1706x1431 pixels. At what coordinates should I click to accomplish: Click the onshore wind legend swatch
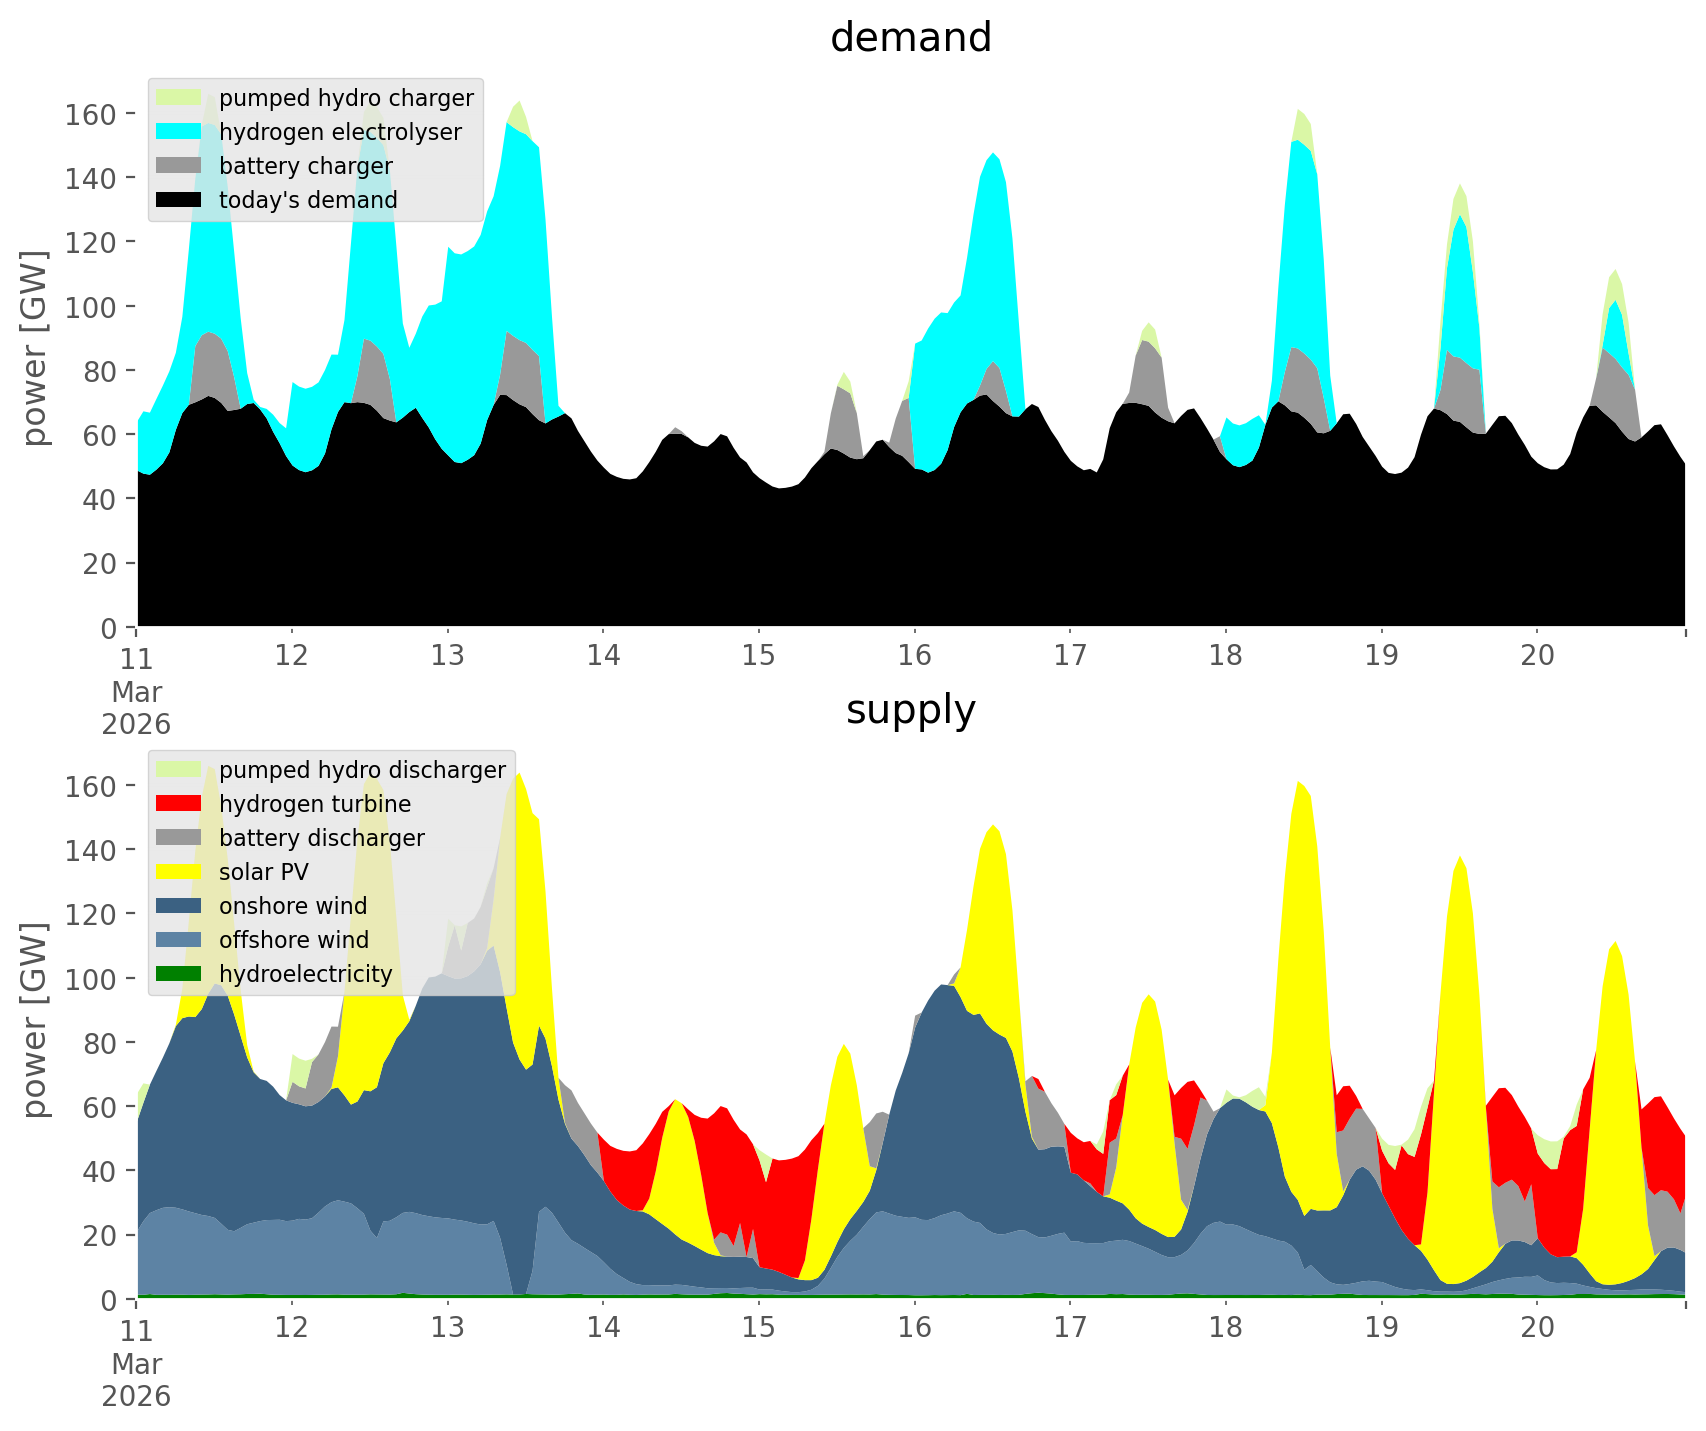179,906
